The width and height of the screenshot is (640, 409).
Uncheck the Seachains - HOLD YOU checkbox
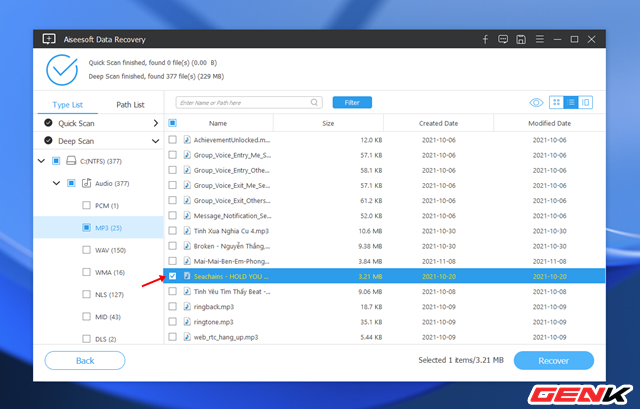click(173, 276)
